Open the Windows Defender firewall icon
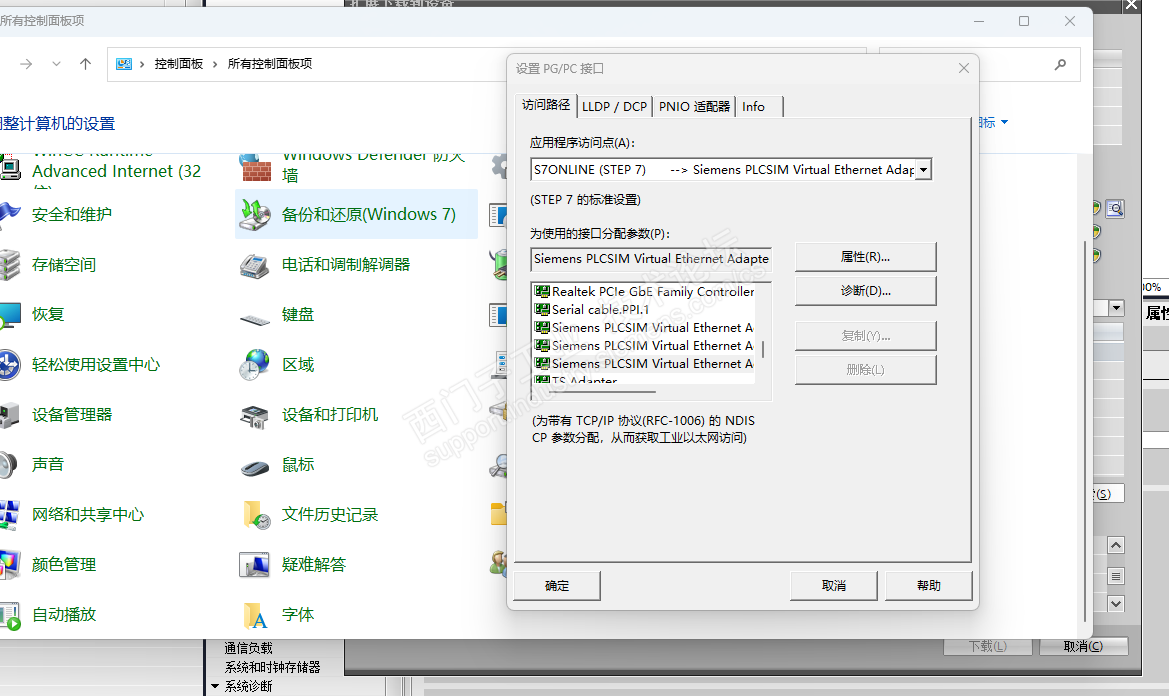1169x696 pixels. click(256, 167)
